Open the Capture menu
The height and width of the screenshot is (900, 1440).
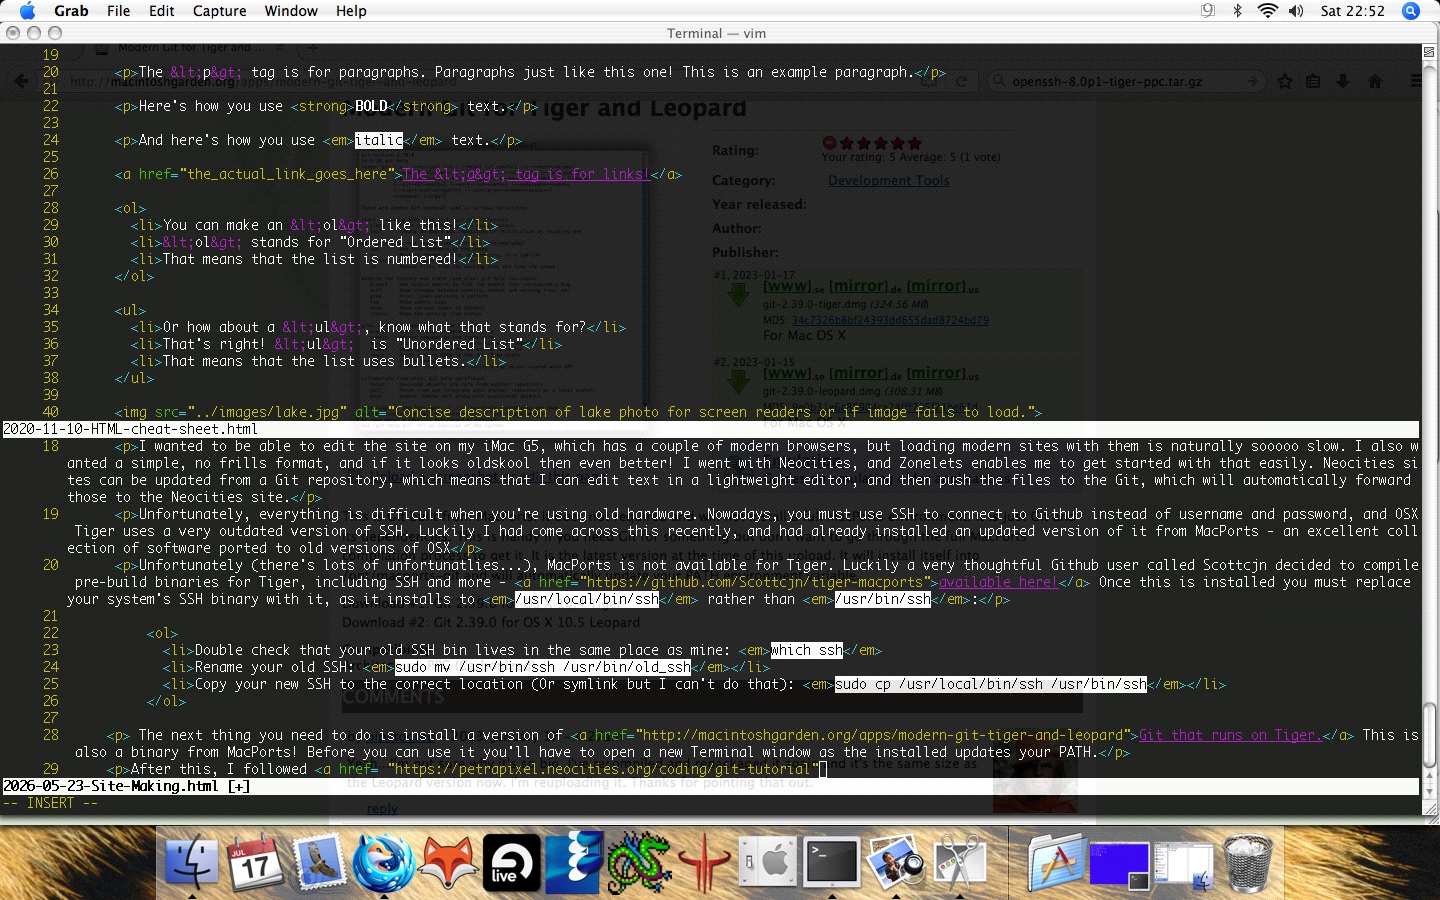click(219, 11)
